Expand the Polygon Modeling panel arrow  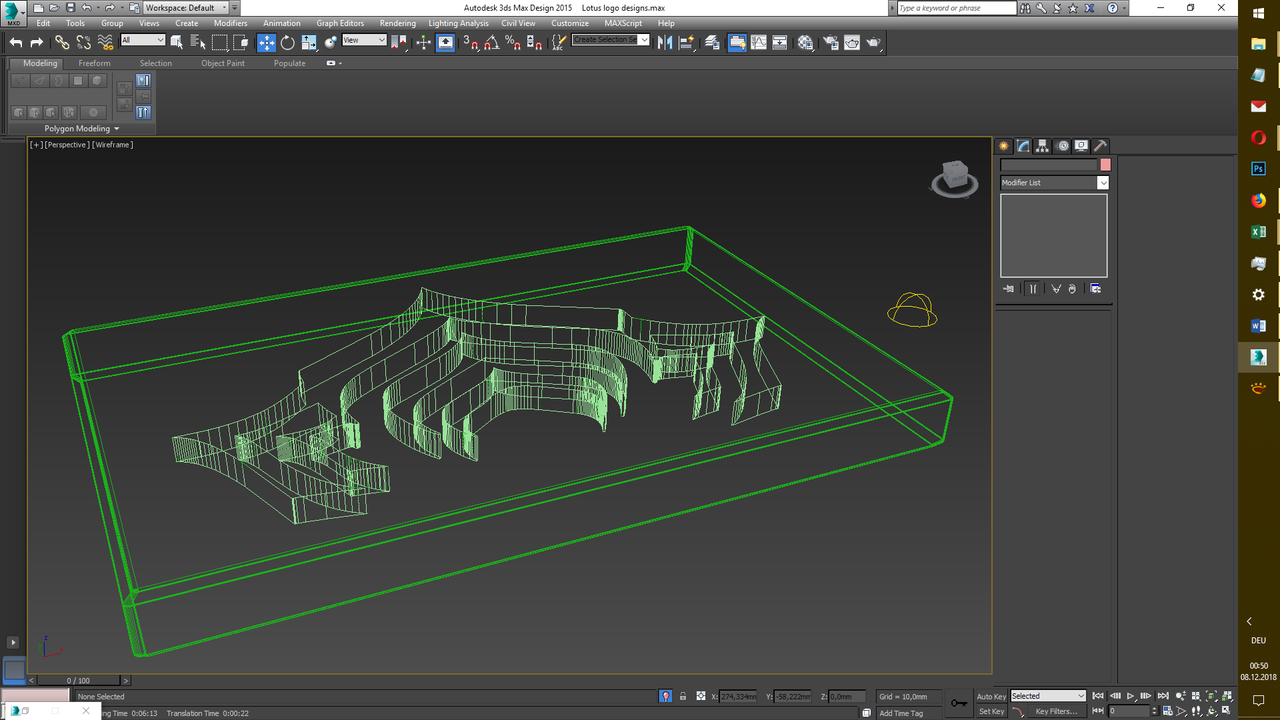116,129
